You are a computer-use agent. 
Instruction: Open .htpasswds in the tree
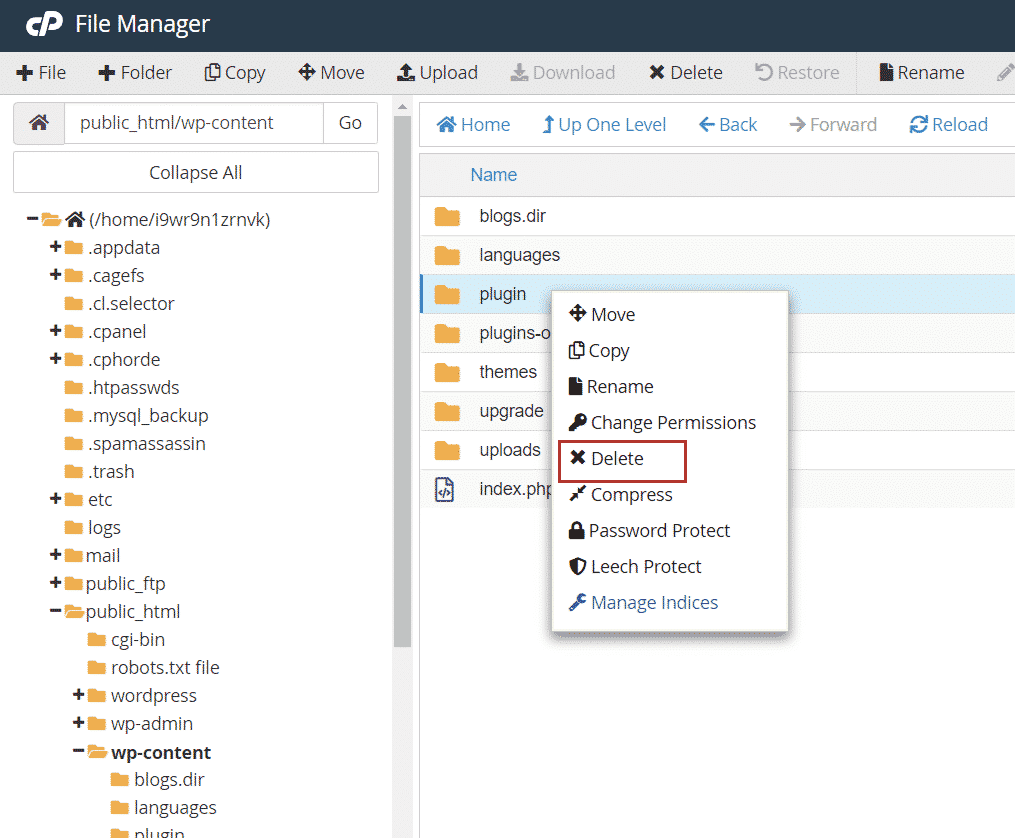pyautogui.click(x=122, y=388)
